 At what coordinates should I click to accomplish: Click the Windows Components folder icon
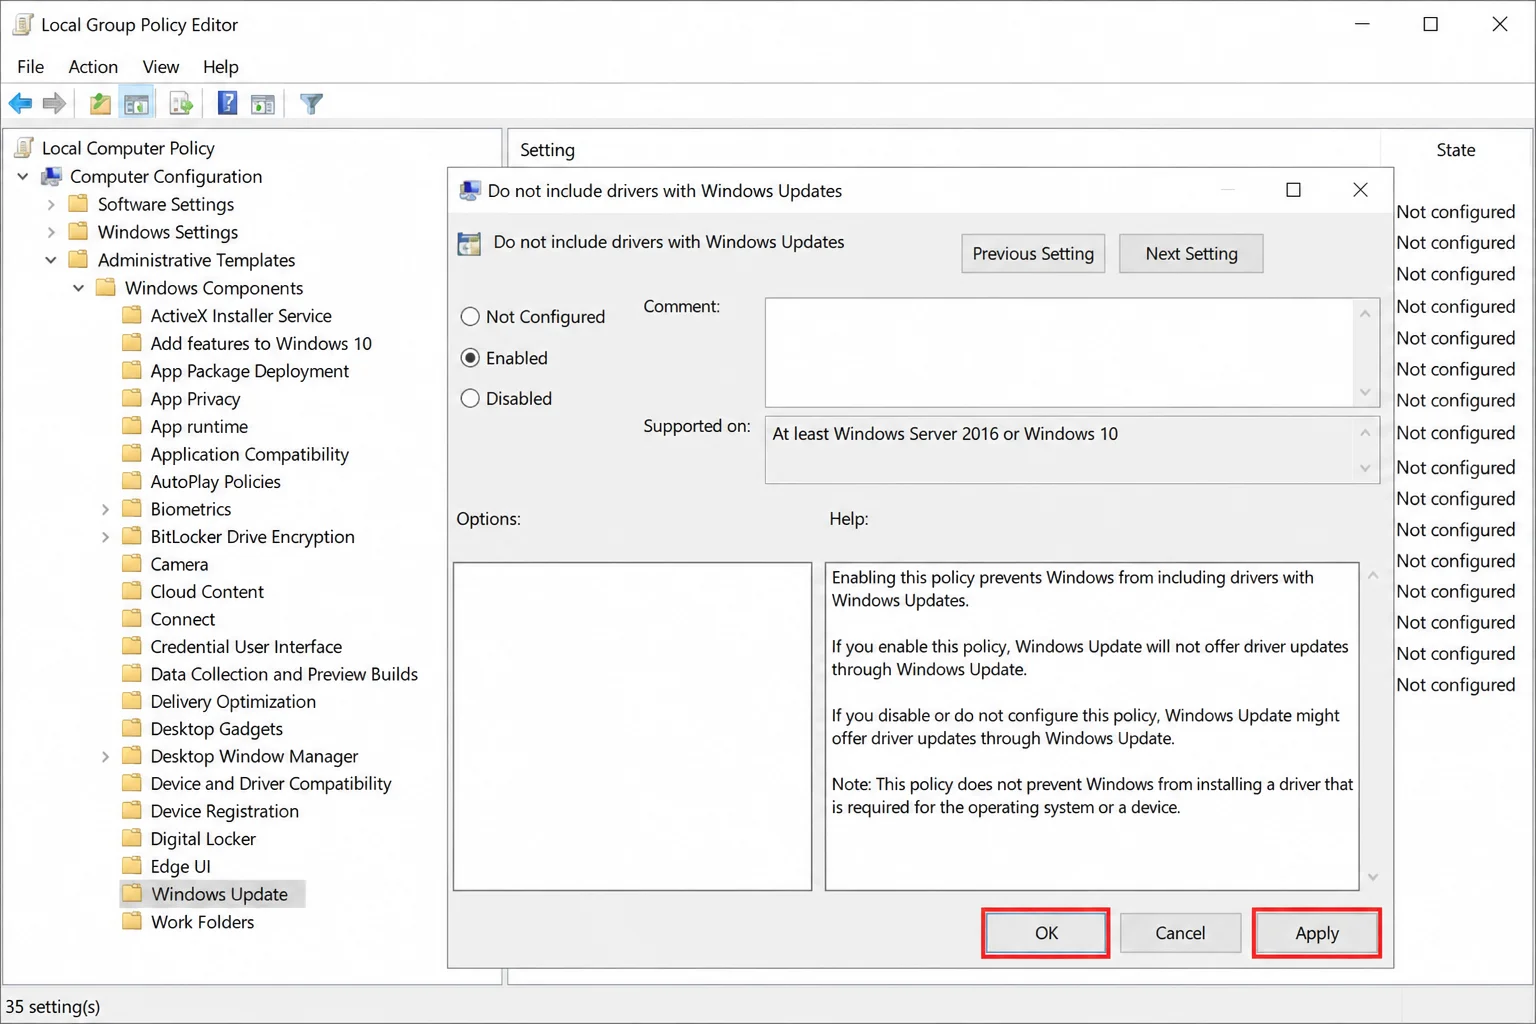click(x=106, y=288)
